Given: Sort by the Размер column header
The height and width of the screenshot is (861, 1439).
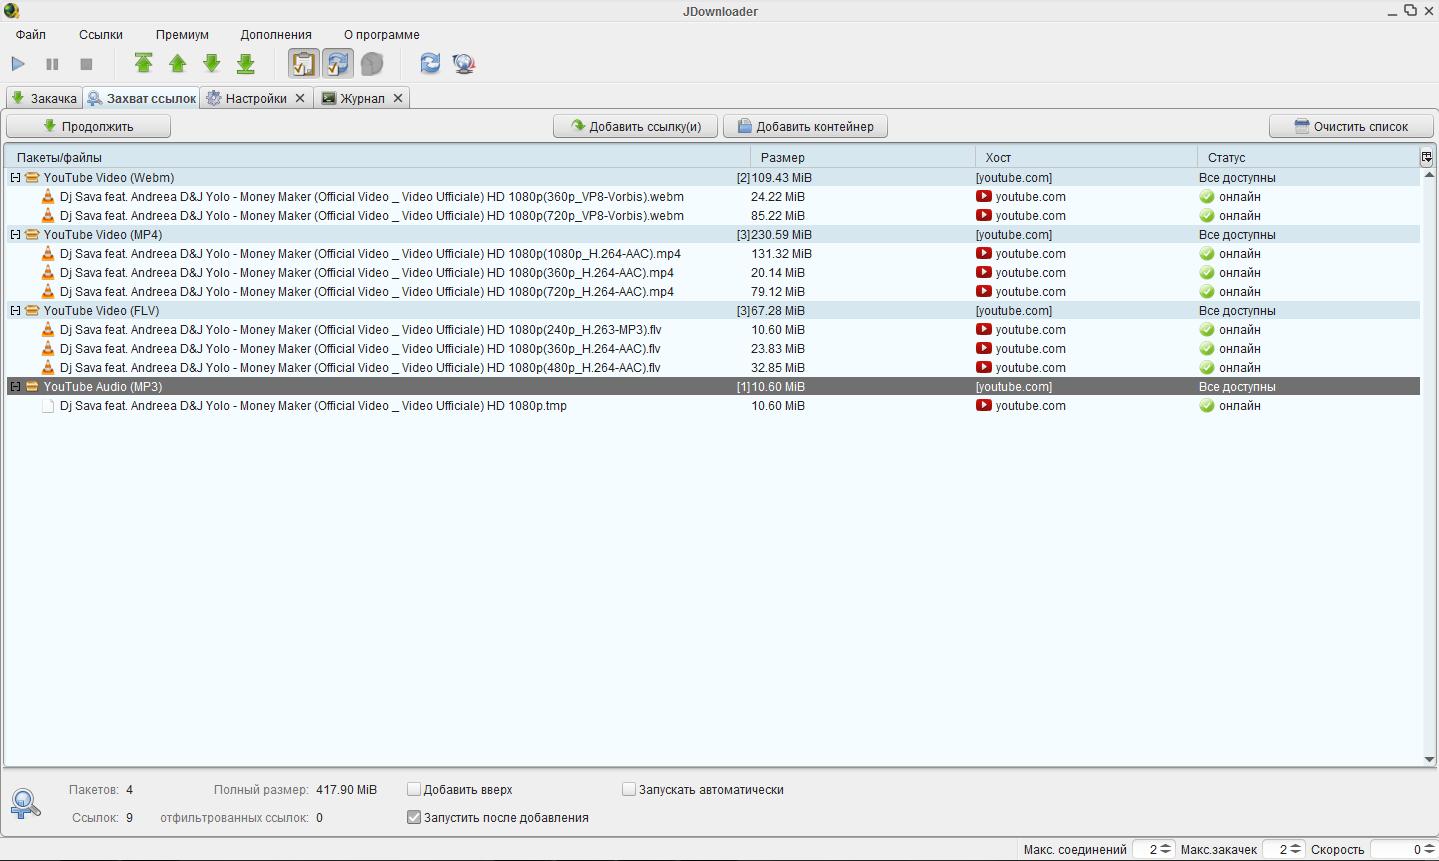Looking at the screenshot, I should 863,157.
